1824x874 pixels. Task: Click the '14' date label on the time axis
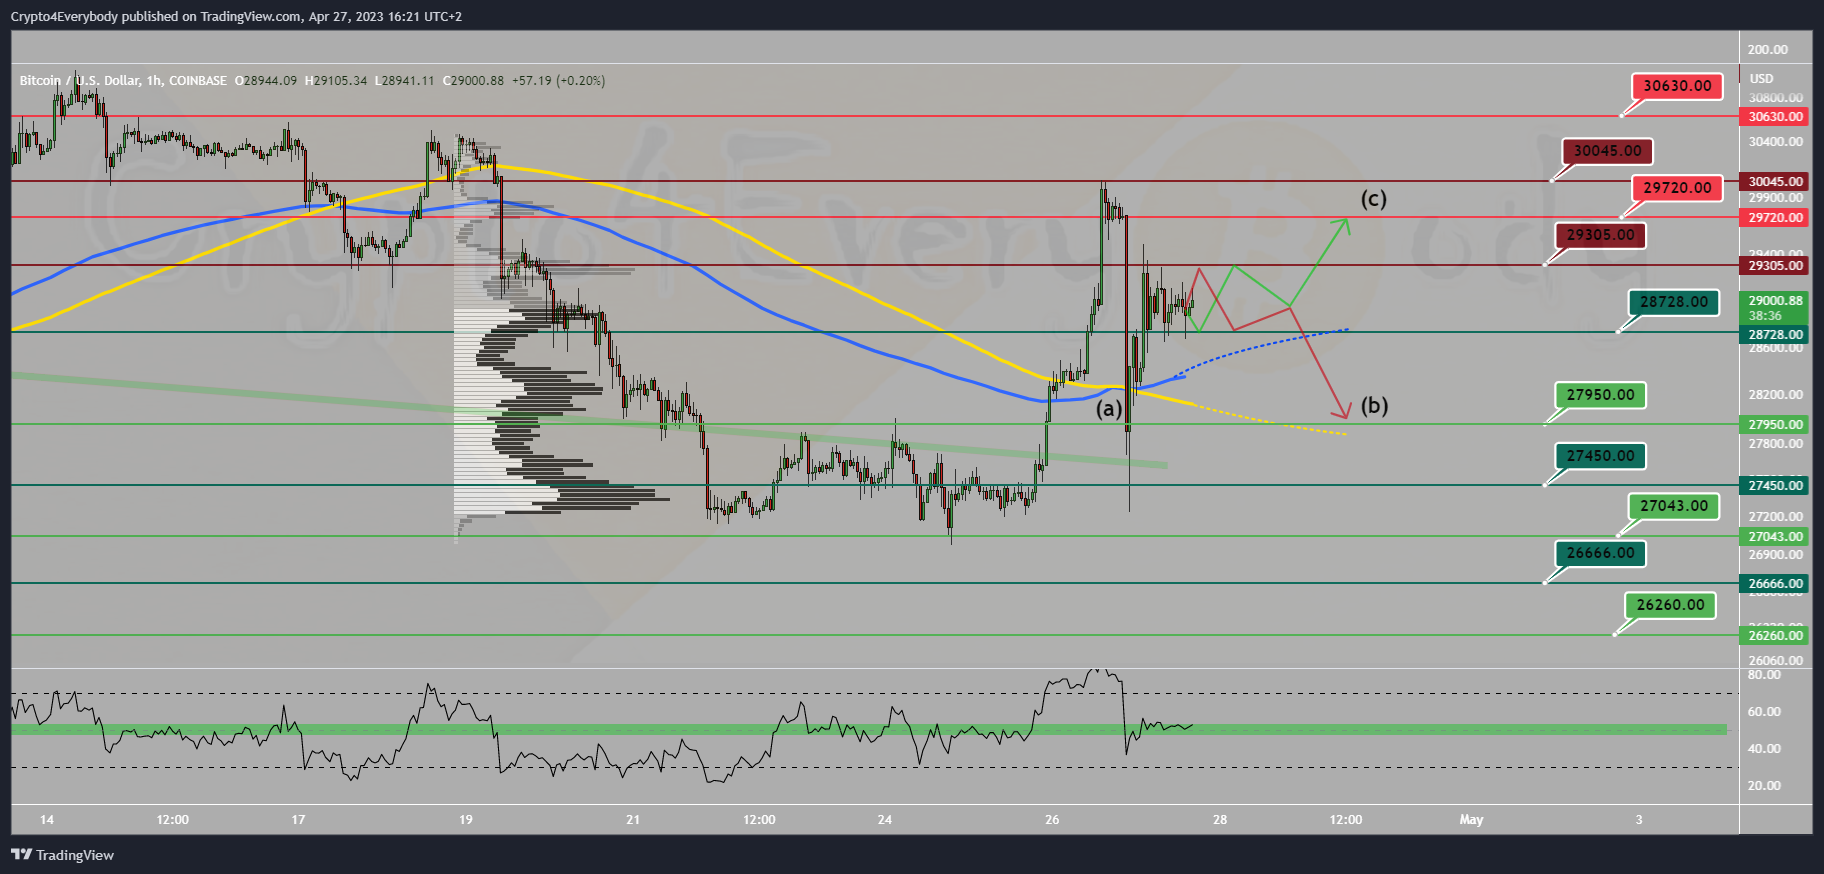point(47,820)
